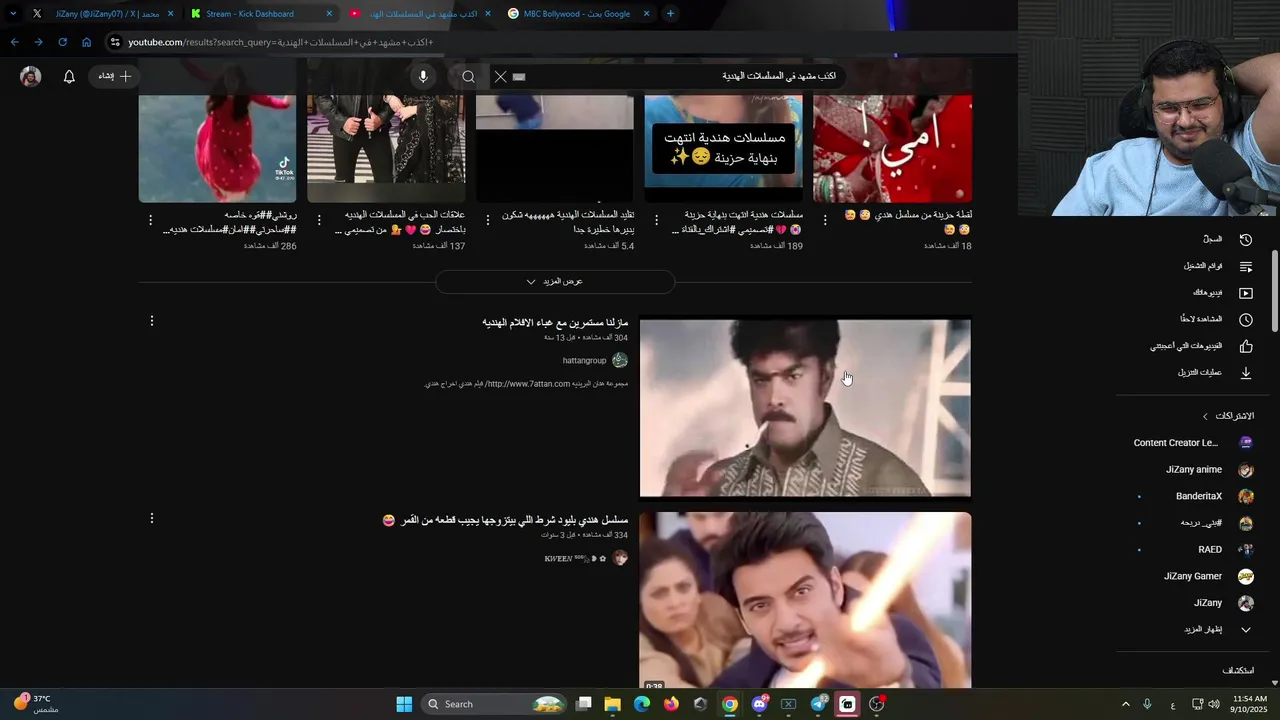
Task: Open more options for the 18K views short
Action: [x=826, y=220]
